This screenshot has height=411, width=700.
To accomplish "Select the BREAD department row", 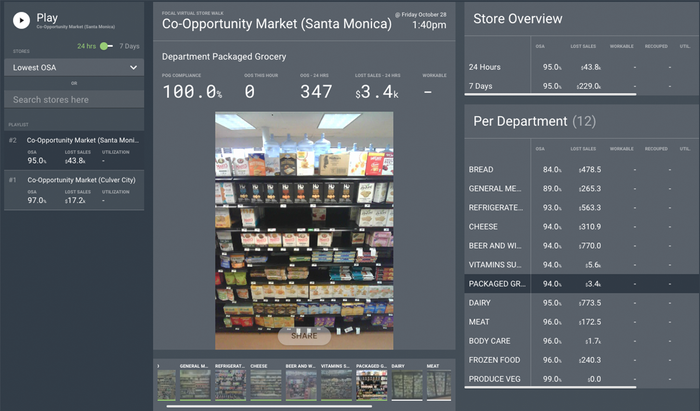I will pos(582,170).
